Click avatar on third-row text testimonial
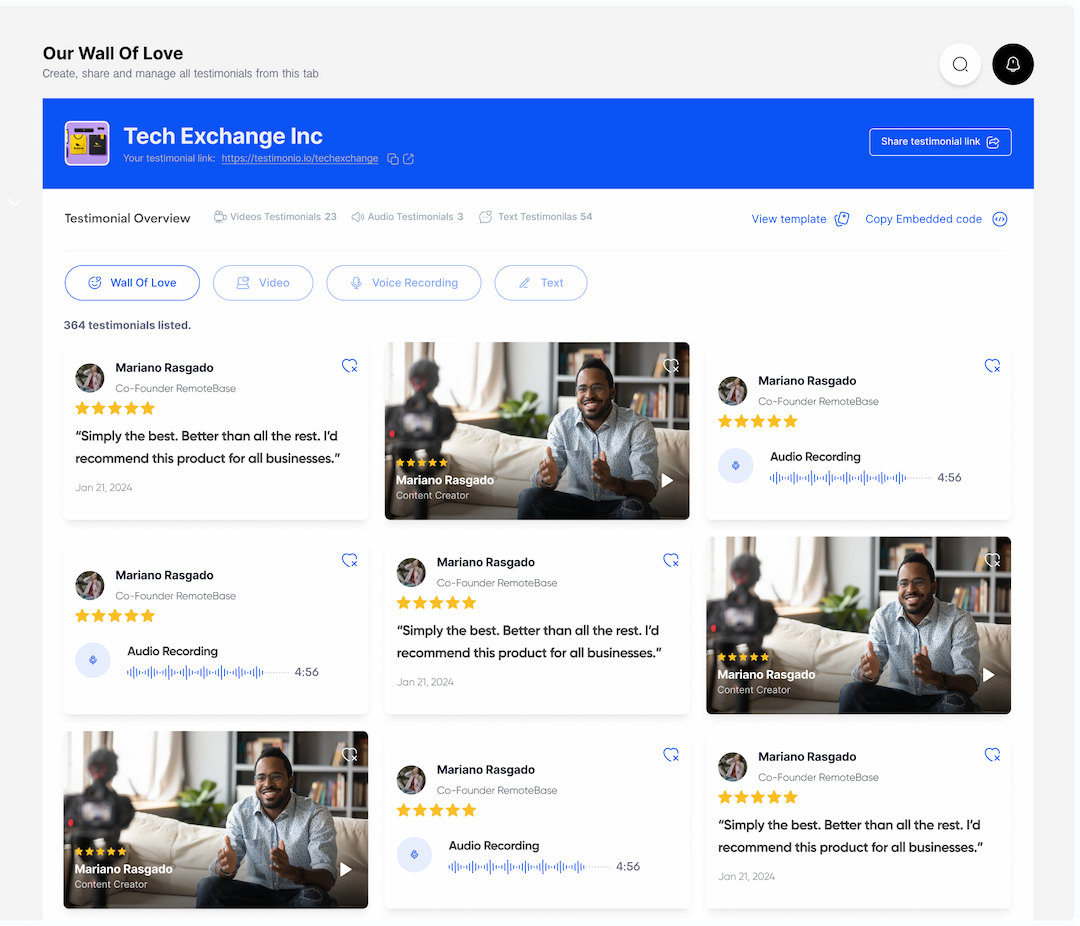The height and width of the screenshot is (926, 1080). pyautogui.click(x=733, y=767)
